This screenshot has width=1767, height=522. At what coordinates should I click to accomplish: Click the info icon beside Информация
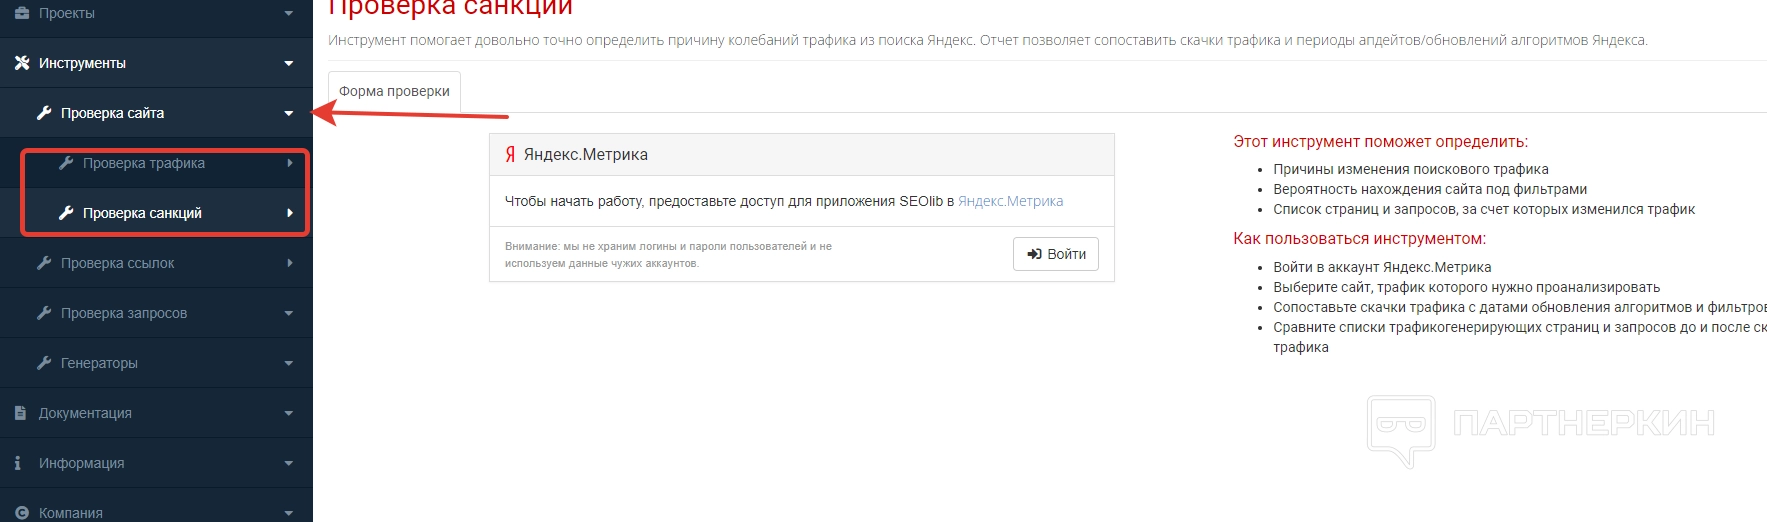(x=18, y=463)
